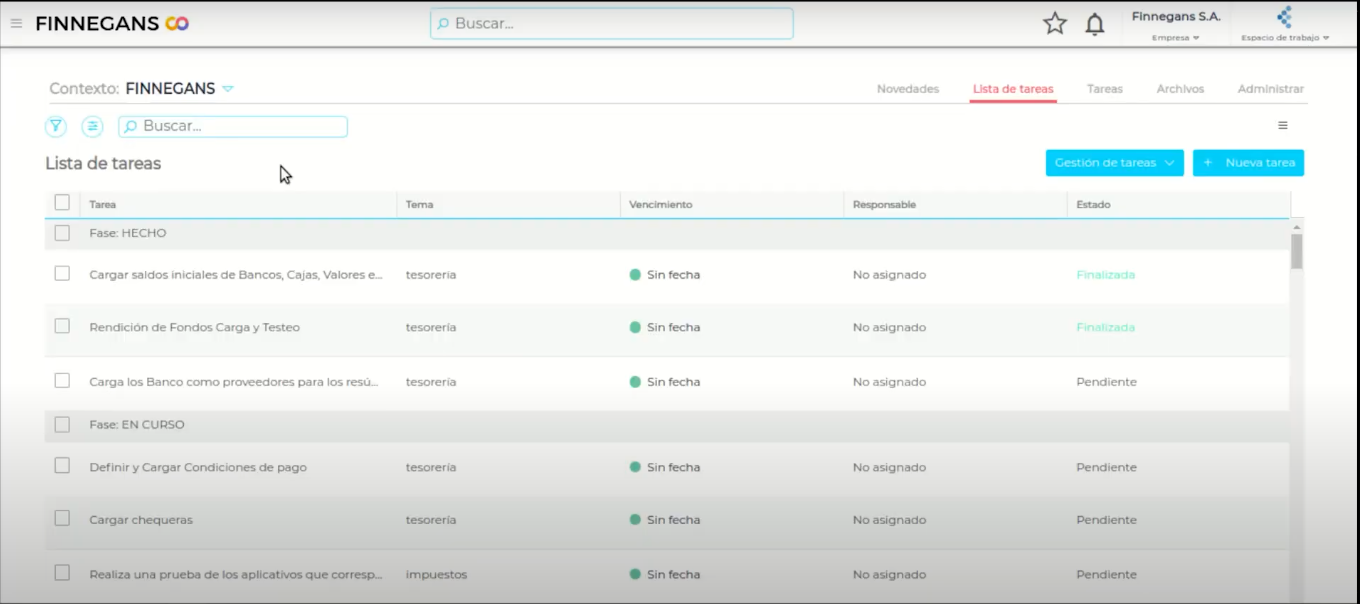Click the filter funnel icon

click(56, 126)
